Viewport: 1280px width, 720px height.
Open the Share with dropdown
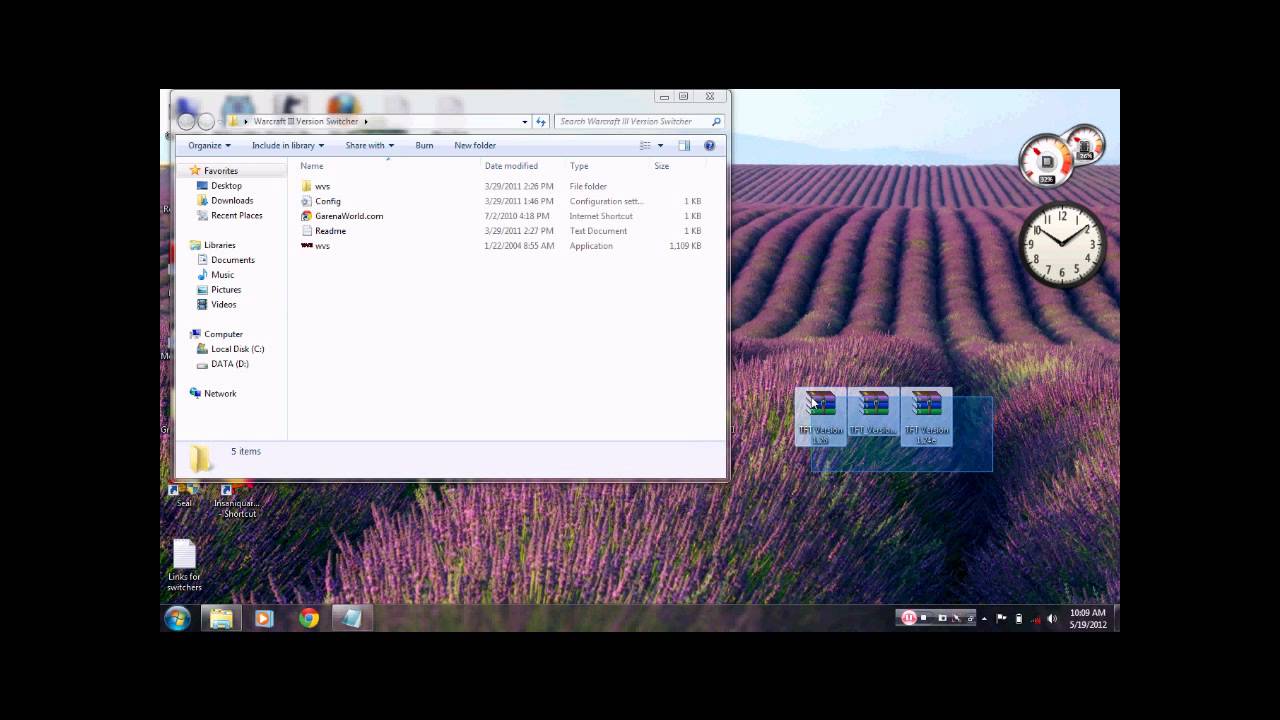(369, 146)
